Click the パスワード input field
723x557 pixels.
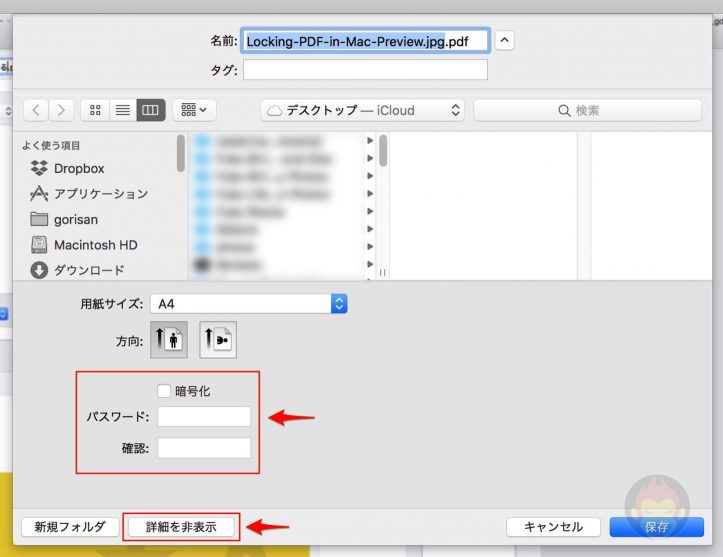[x=204, y=416]
